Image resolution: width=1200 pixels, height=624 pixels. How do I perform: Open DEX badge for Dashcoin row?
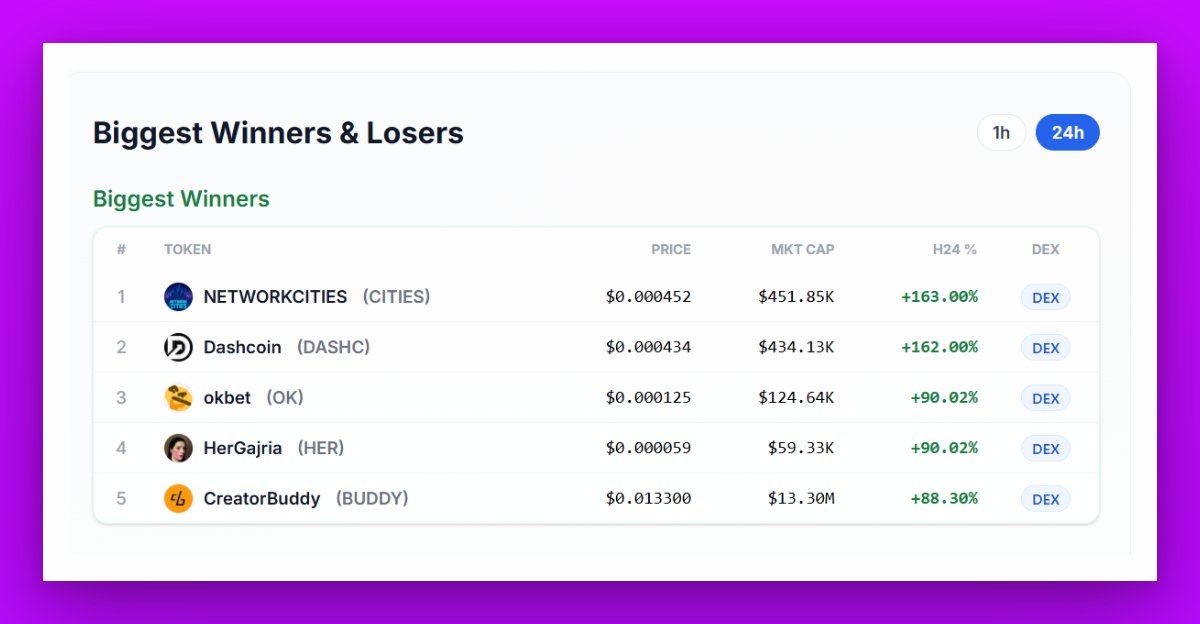[1045, 348]
